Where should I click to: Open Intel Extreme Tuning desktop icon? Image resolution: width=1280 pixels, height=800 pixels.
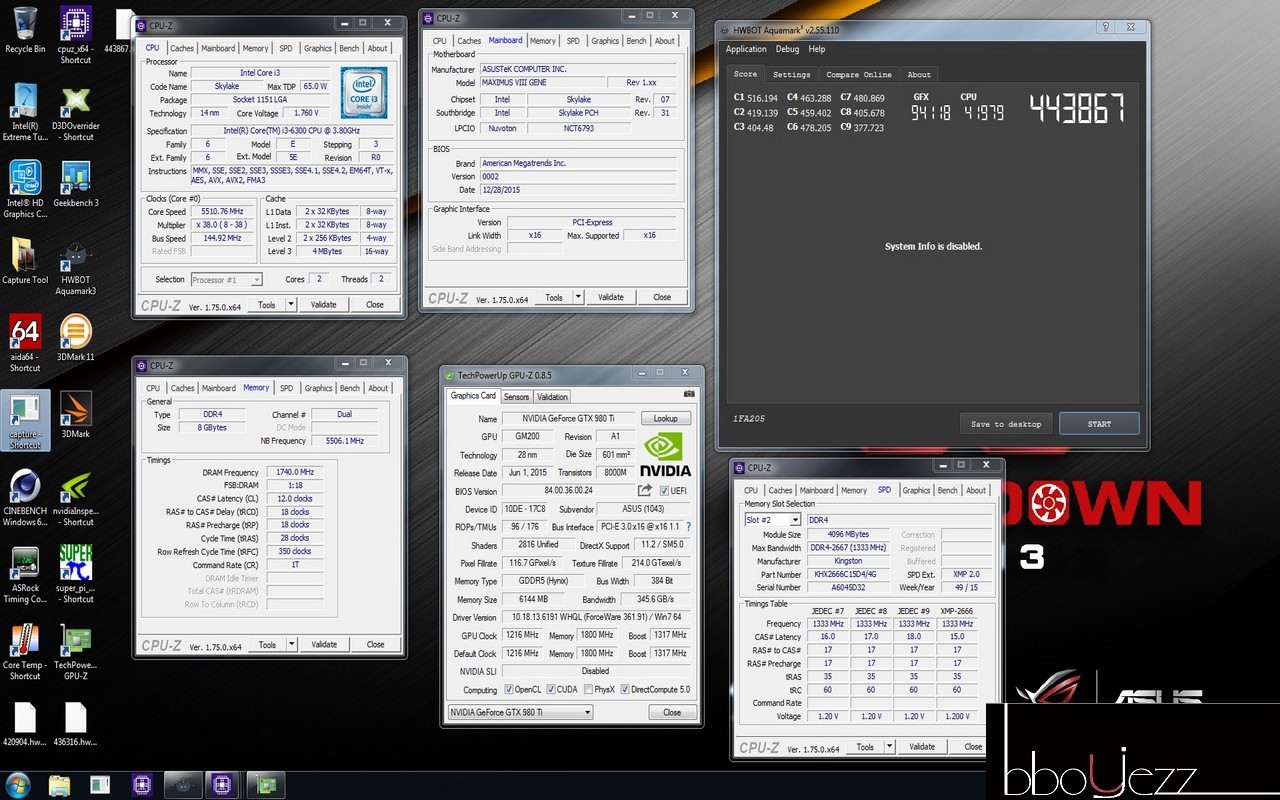[25, 112]
